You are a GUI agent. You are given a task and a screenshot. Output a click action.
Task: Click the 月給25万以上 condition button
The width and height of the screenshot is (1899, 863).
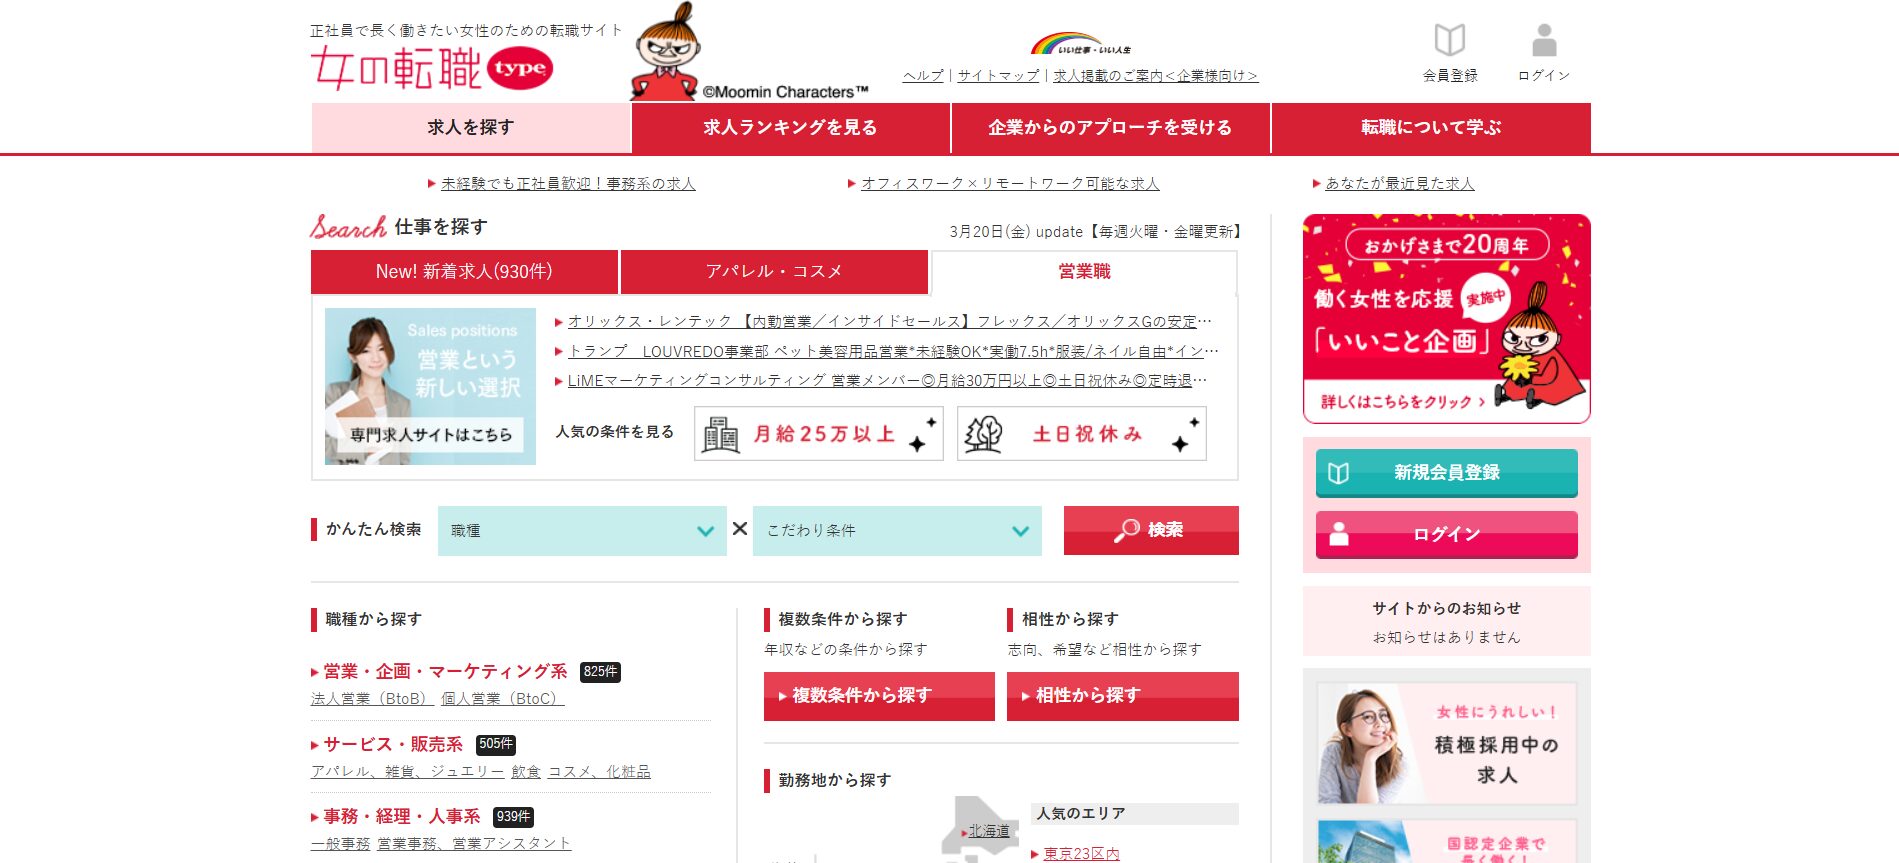pyautogui.click(x=819, y=434)
